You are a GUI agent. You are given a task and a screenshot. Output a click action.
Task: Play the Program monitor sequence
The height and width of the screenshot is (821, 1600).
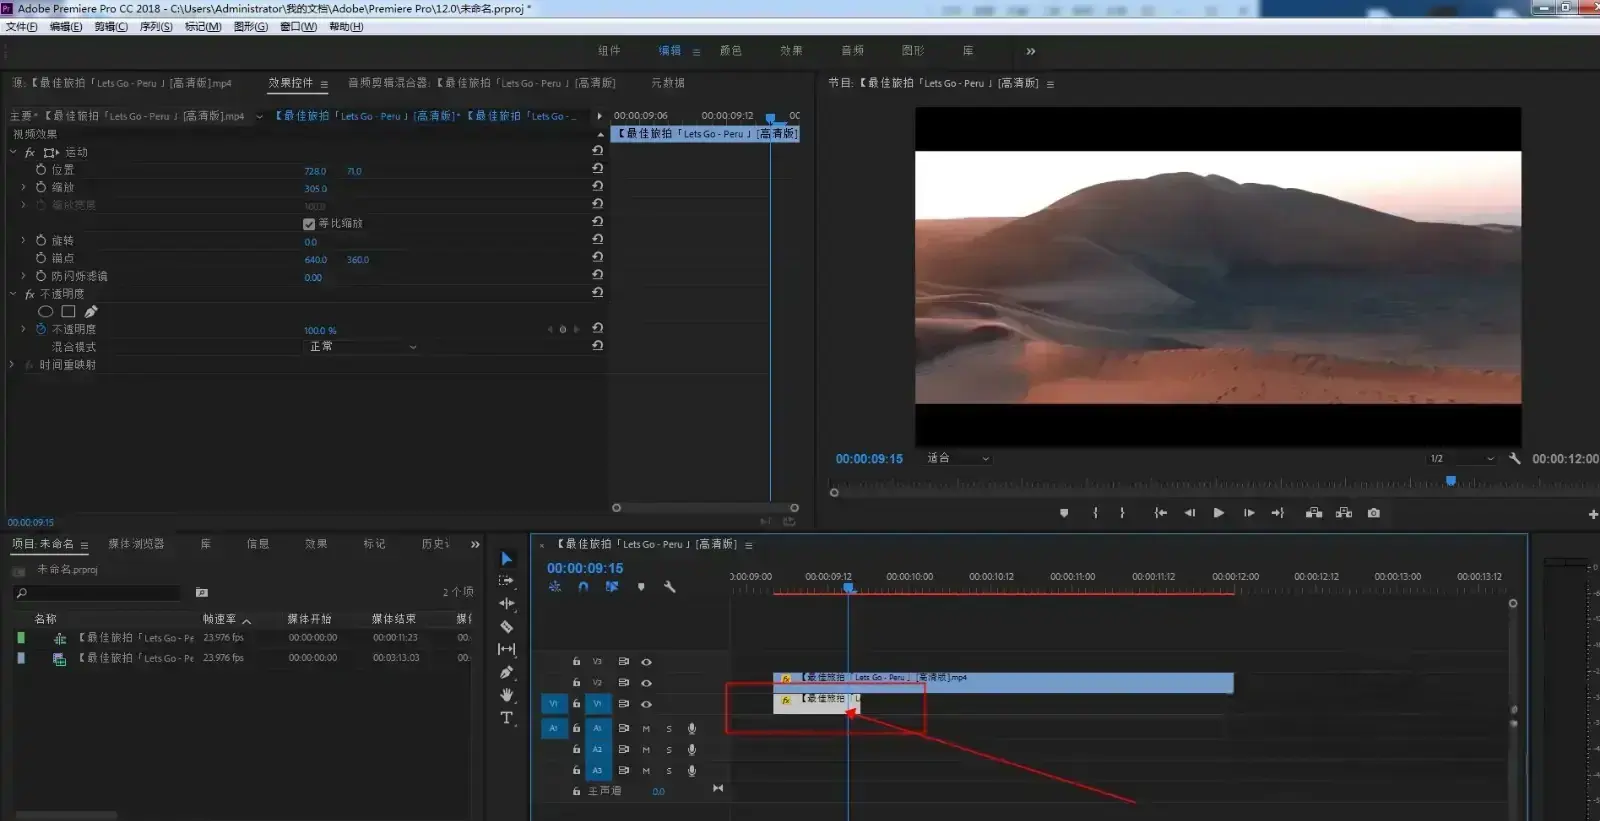1219,513
